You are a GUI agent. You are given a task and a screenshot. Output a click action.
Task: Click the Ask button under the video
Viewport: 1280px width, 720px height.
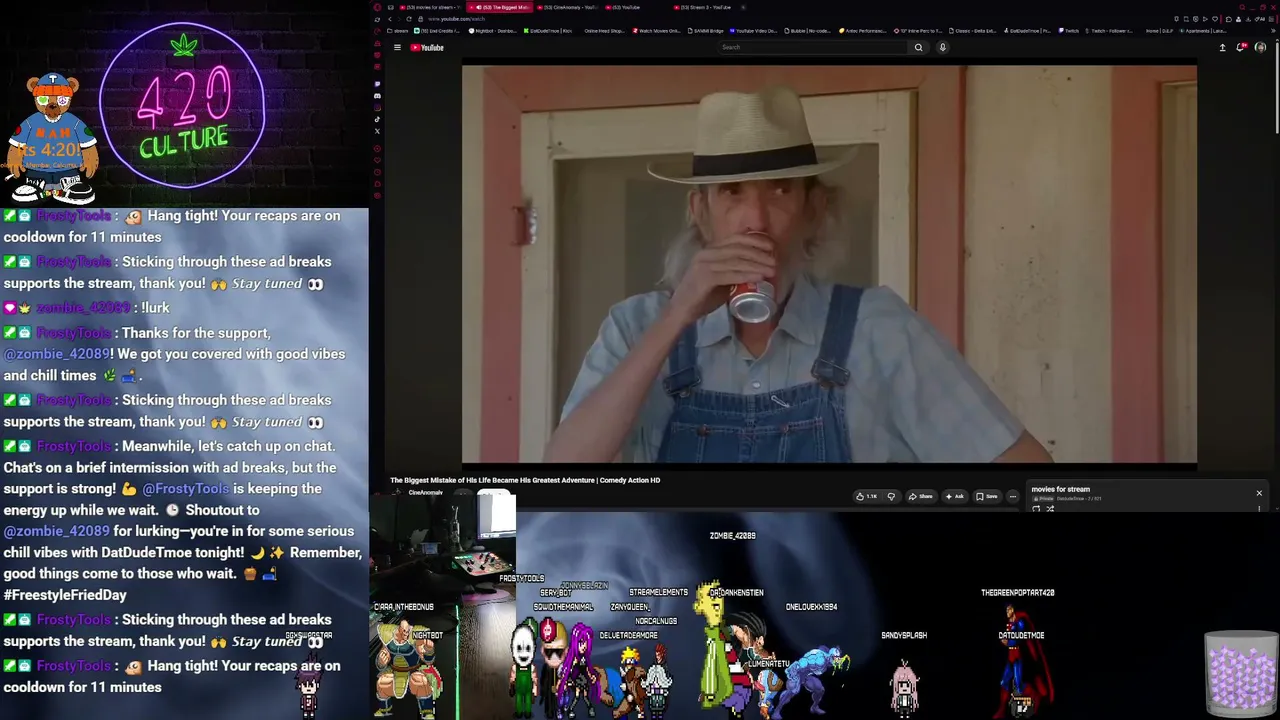pos(955,496)
